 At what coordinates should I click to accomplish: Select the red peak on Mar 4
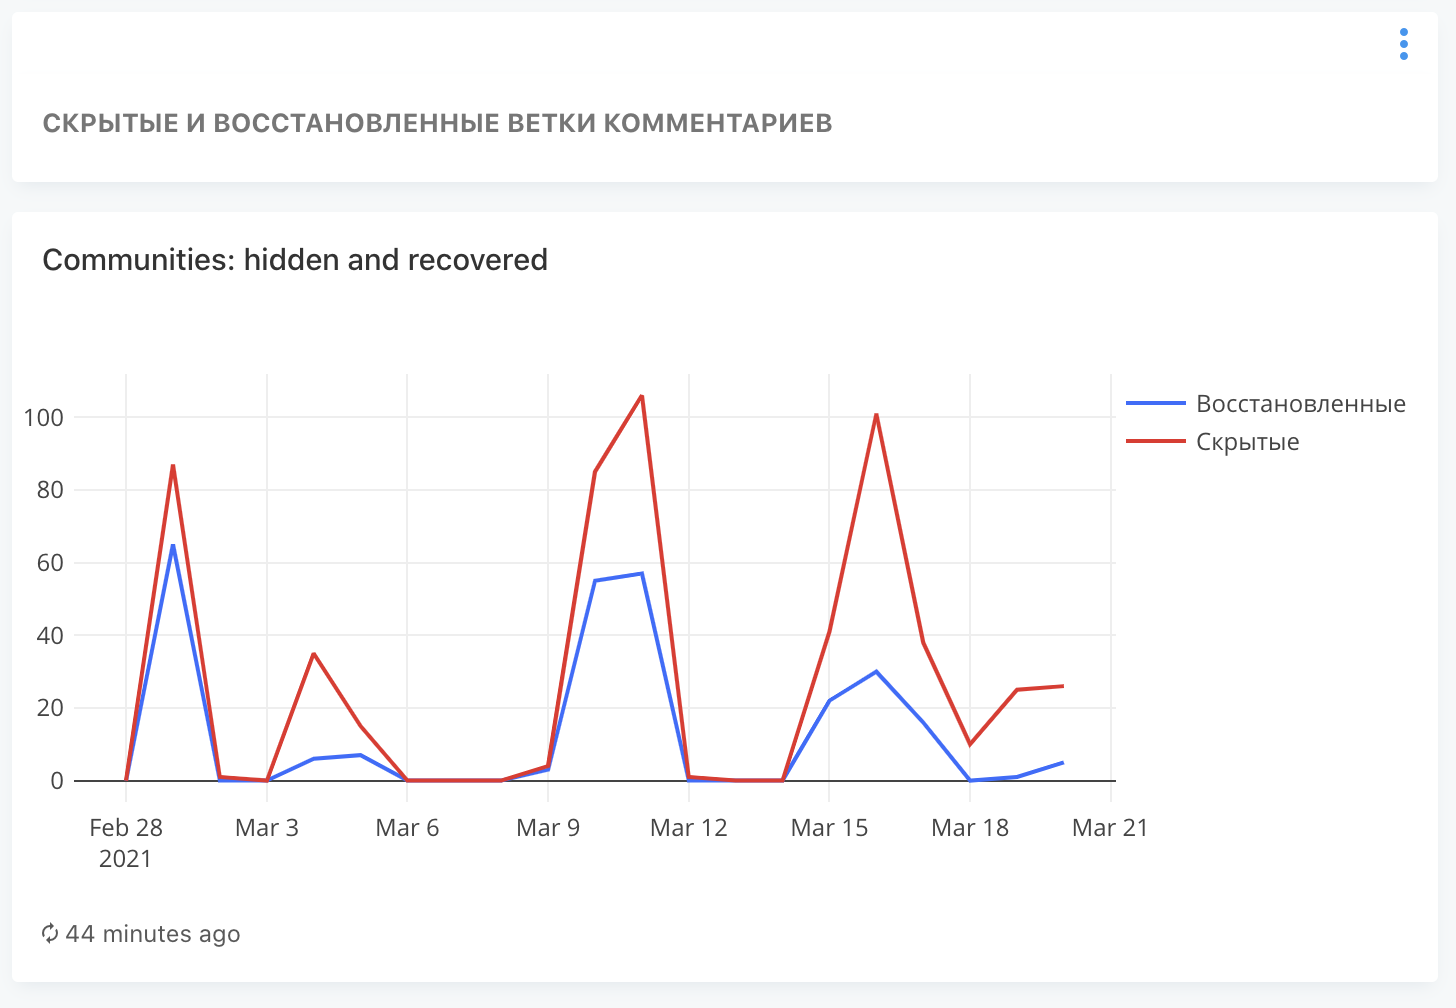(x=313, y=654)
